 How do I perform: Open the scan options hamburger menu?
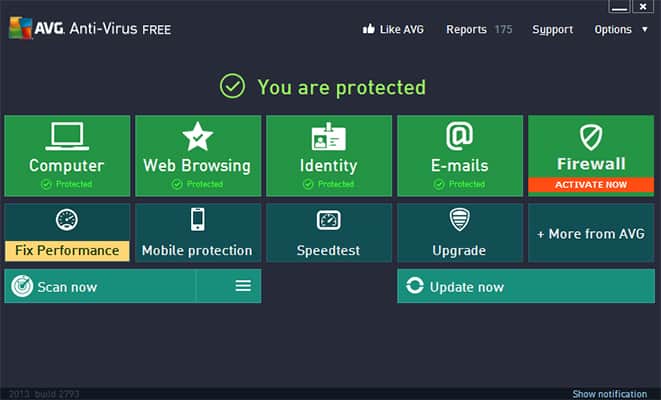click(x=243, y=286)
